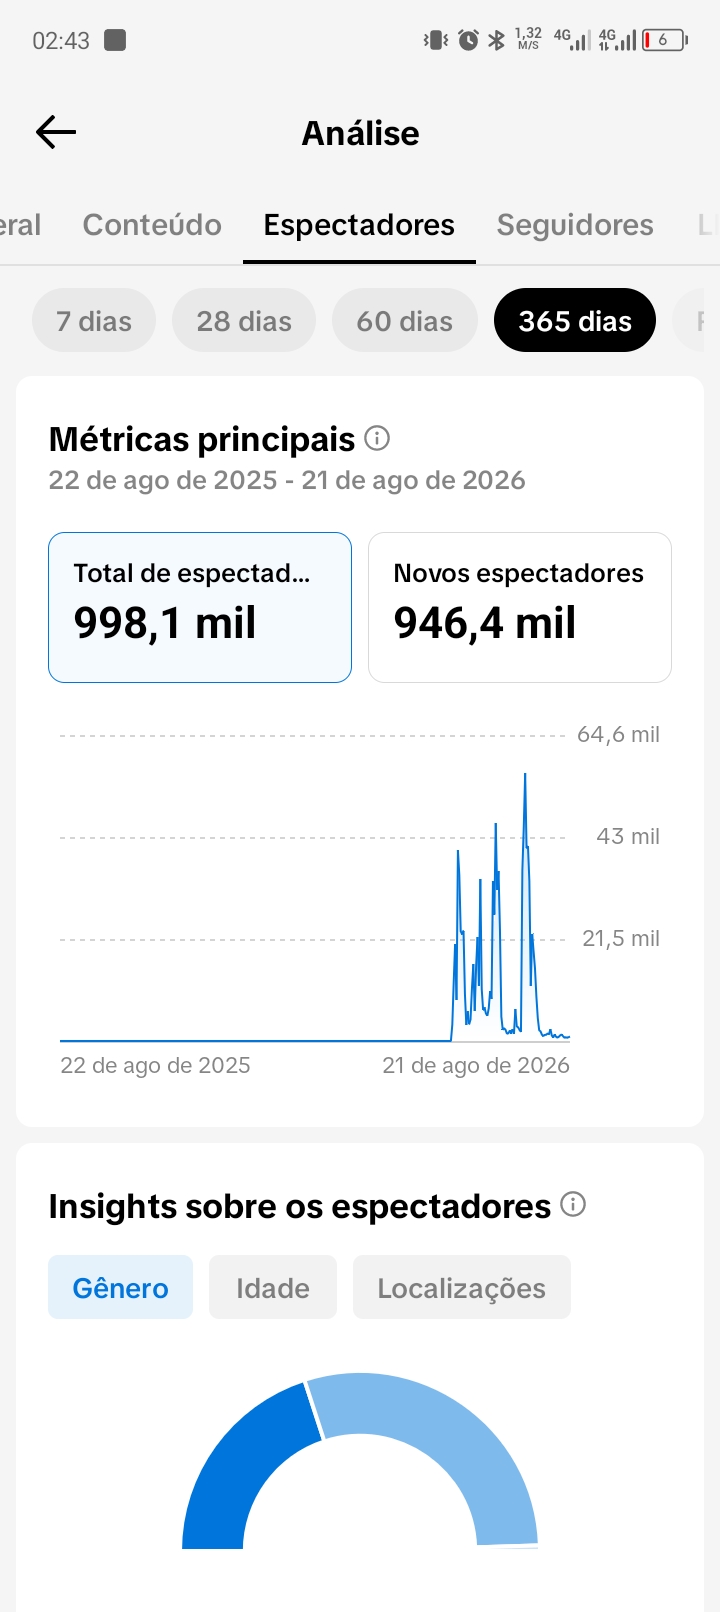This screenshot has width=720, height=1612.
Task: Select the 60 dias period
Action: (x=405, y=321)
